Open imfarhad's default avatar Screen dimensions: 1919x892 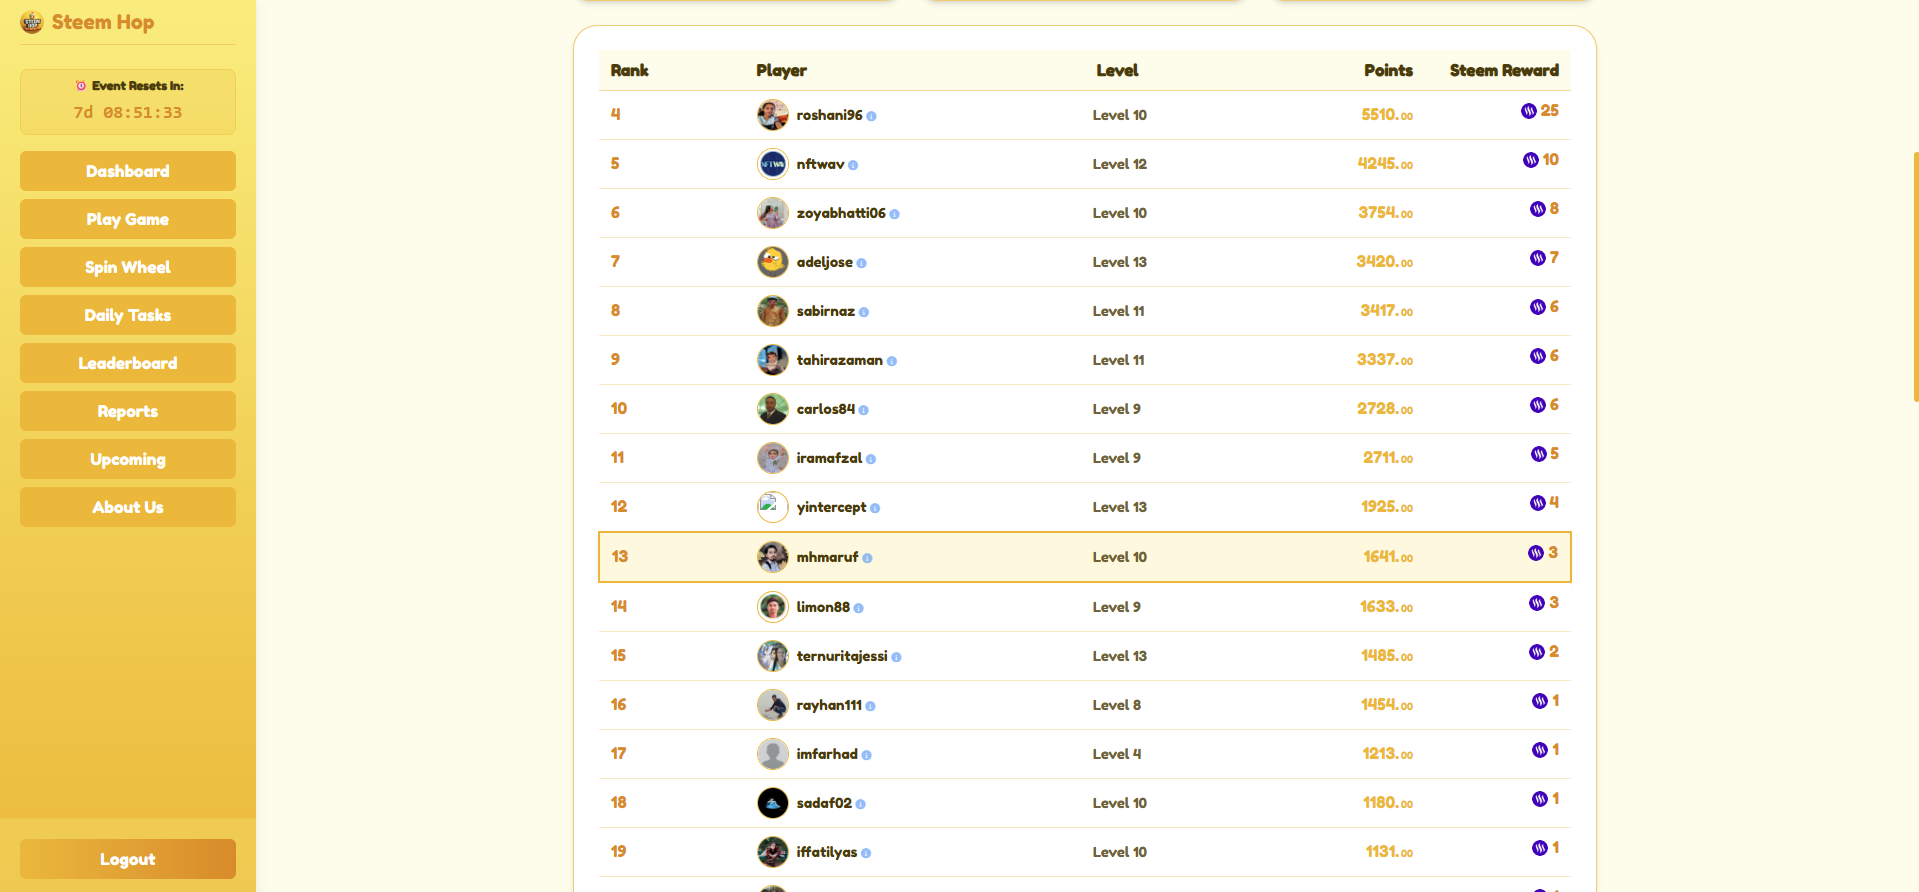coord(773,754)
